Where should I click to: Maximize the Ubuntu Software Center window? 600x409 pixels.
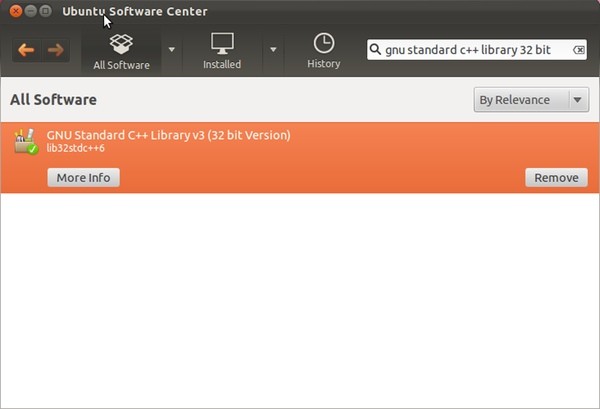click(46, 11)
